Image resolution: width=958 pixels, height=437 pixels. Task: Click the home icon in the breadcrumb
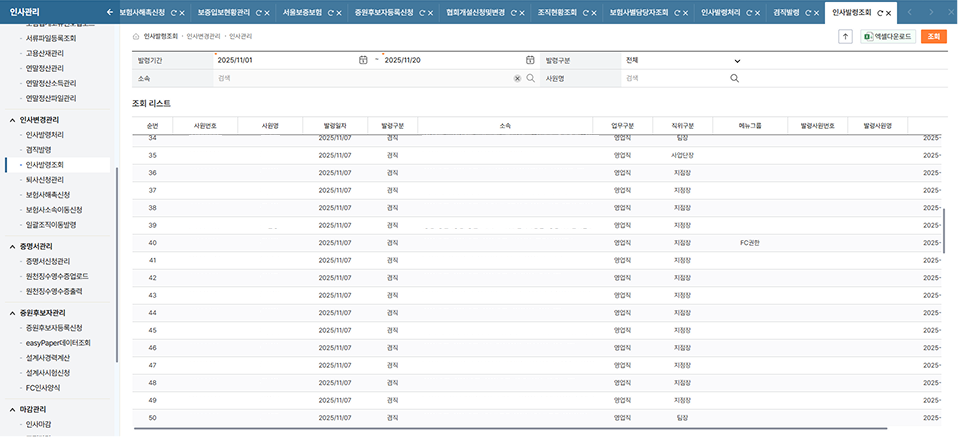coord(137,36)
